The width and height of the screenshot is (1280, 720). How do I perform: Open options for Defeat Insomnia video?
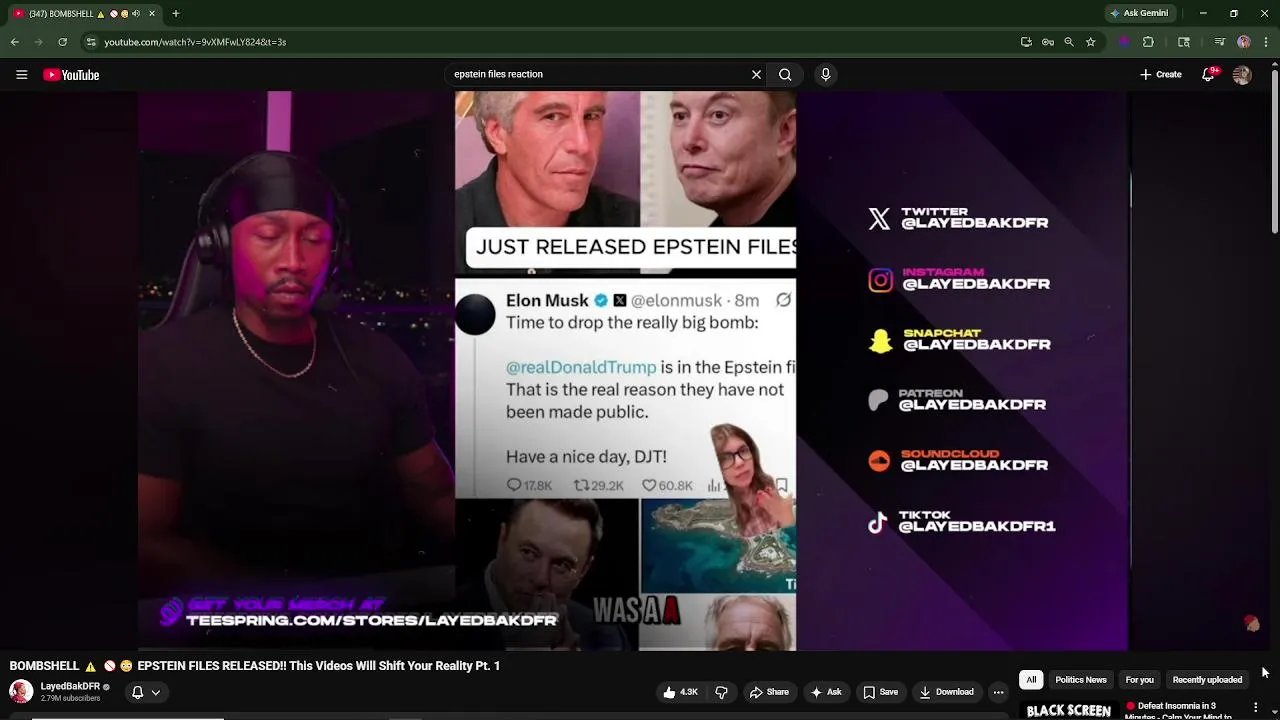point(1255,708)
